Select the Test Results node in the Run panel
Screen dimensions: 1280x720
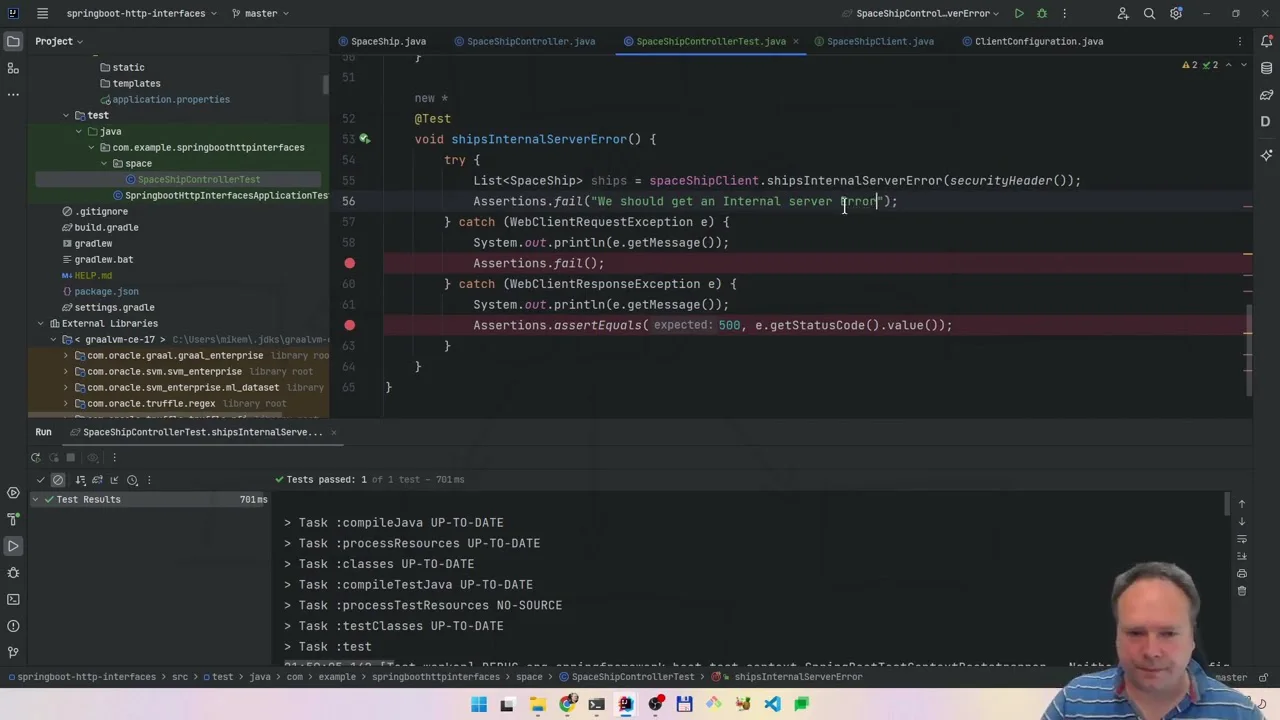coord(88,499)
